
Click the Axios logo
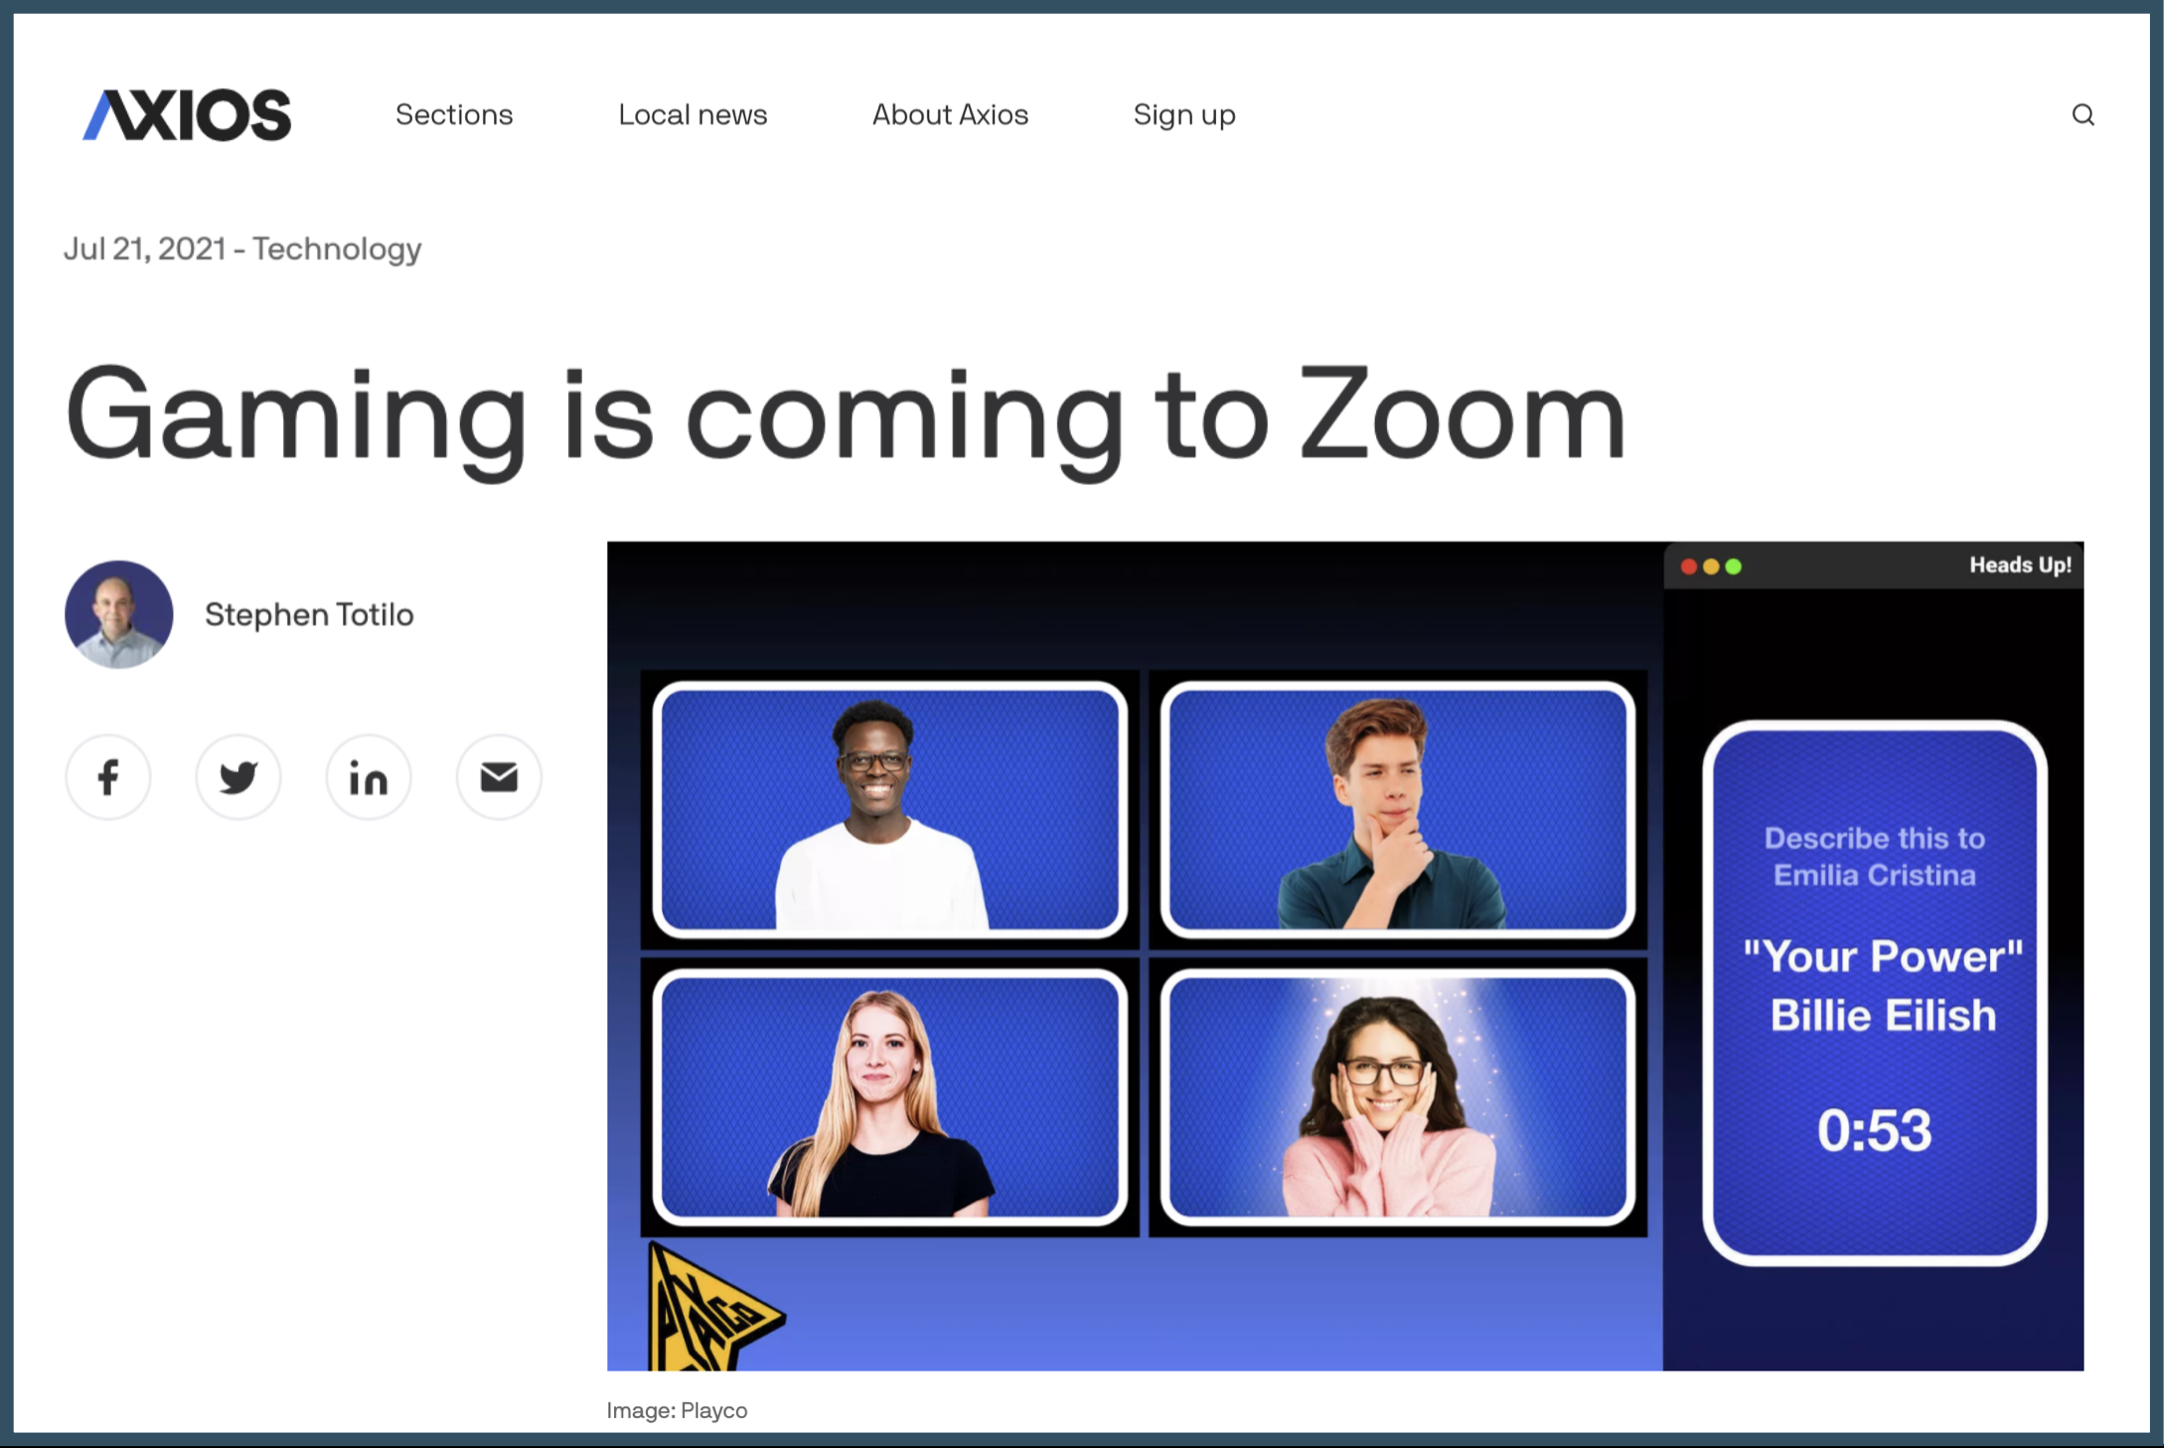187,115
